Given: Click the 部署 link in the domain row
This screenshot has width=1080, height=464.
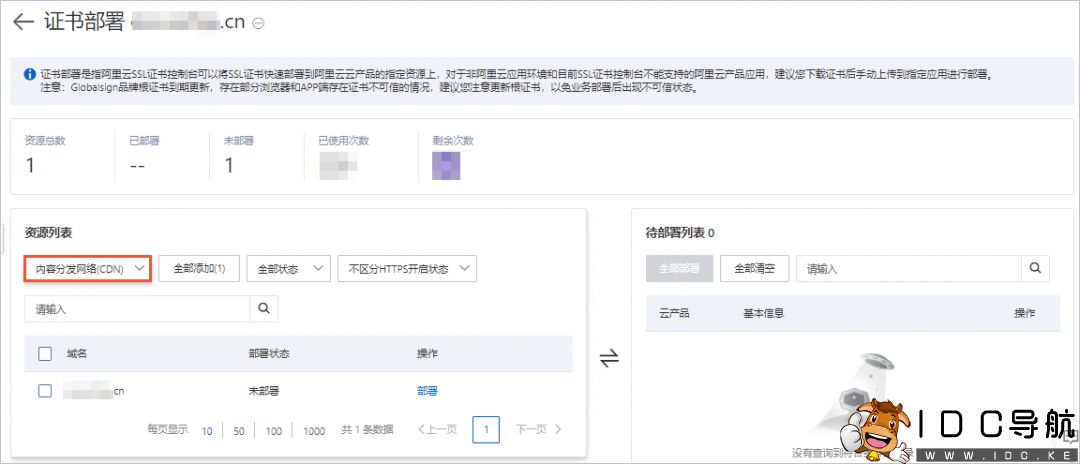Looking at the screenshot, I should pos(427,391).
